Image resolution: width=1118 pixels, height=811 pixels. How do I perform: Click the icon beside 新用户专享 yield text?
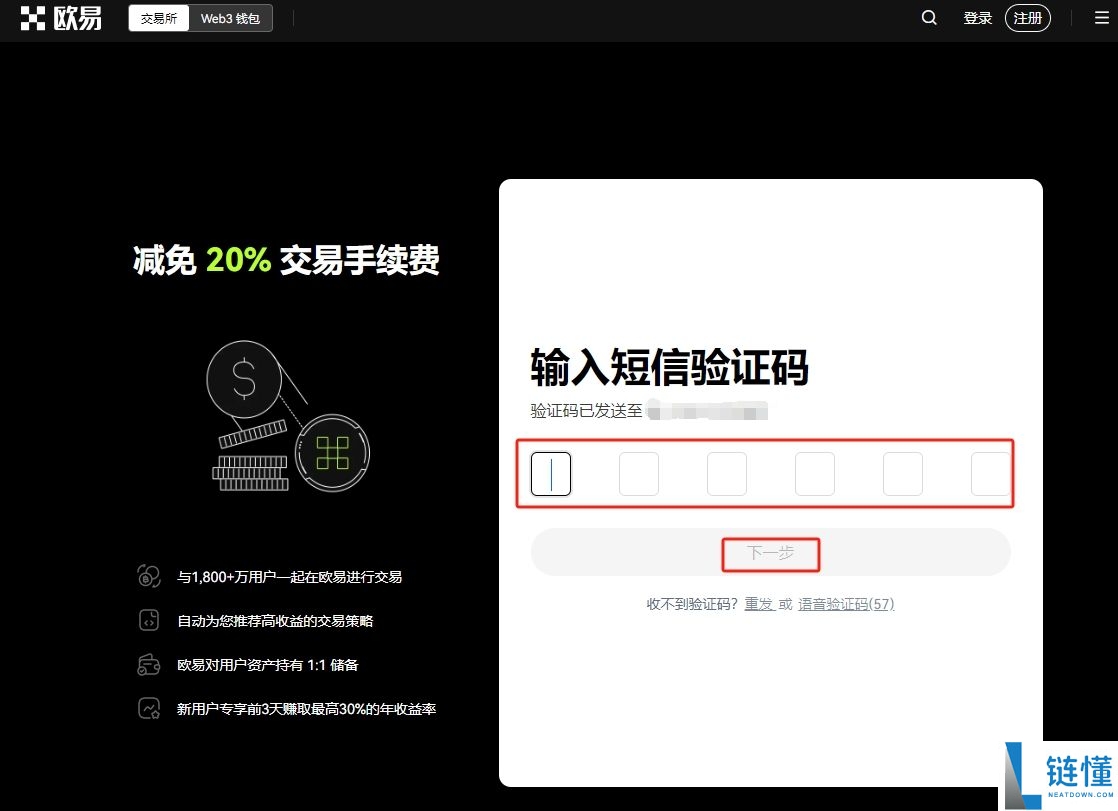coord(148,708)
